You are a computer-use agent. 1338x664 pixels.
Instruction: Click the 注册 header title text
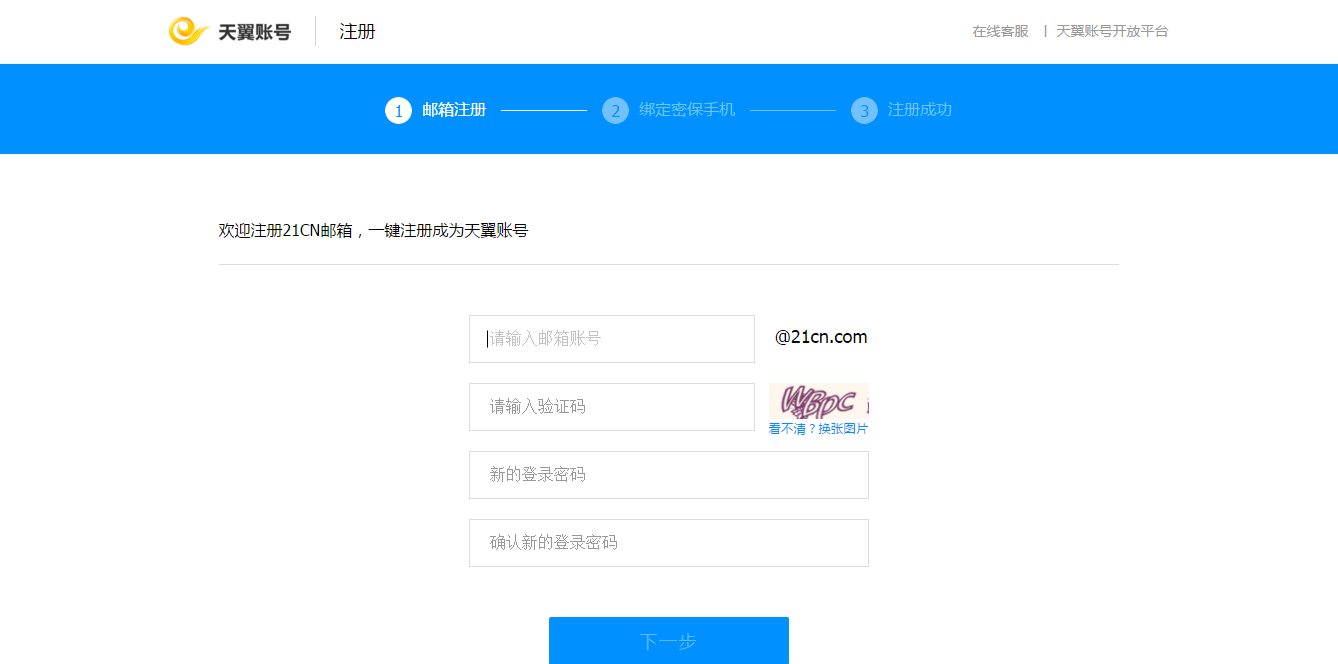pyautogui.click(x=357, y=31)
